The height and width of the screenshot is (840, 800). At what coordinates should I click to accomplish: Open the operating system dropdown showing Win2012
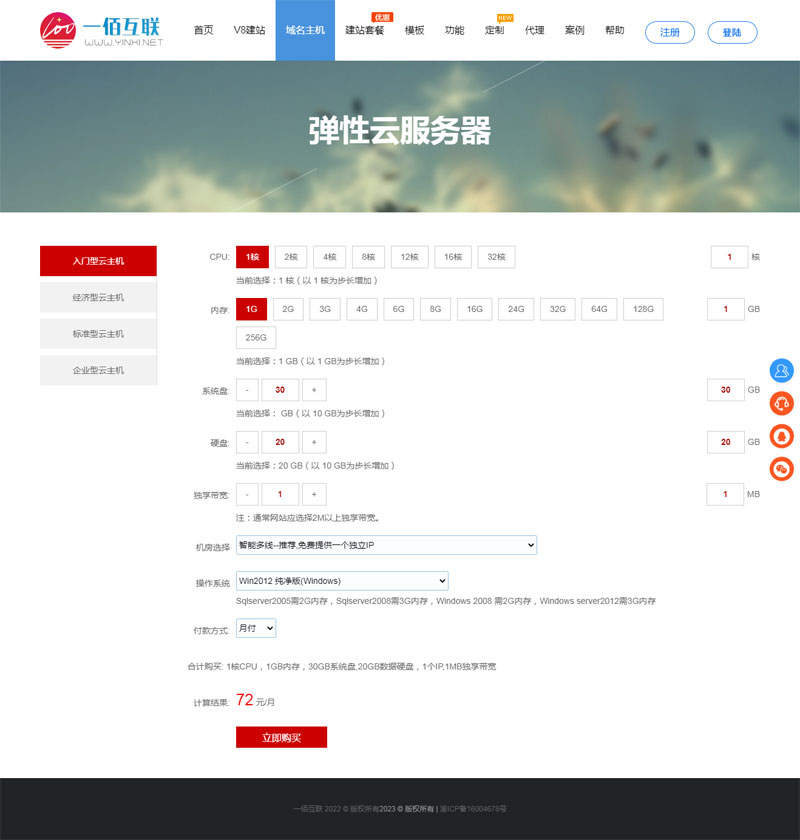point(340,581)
